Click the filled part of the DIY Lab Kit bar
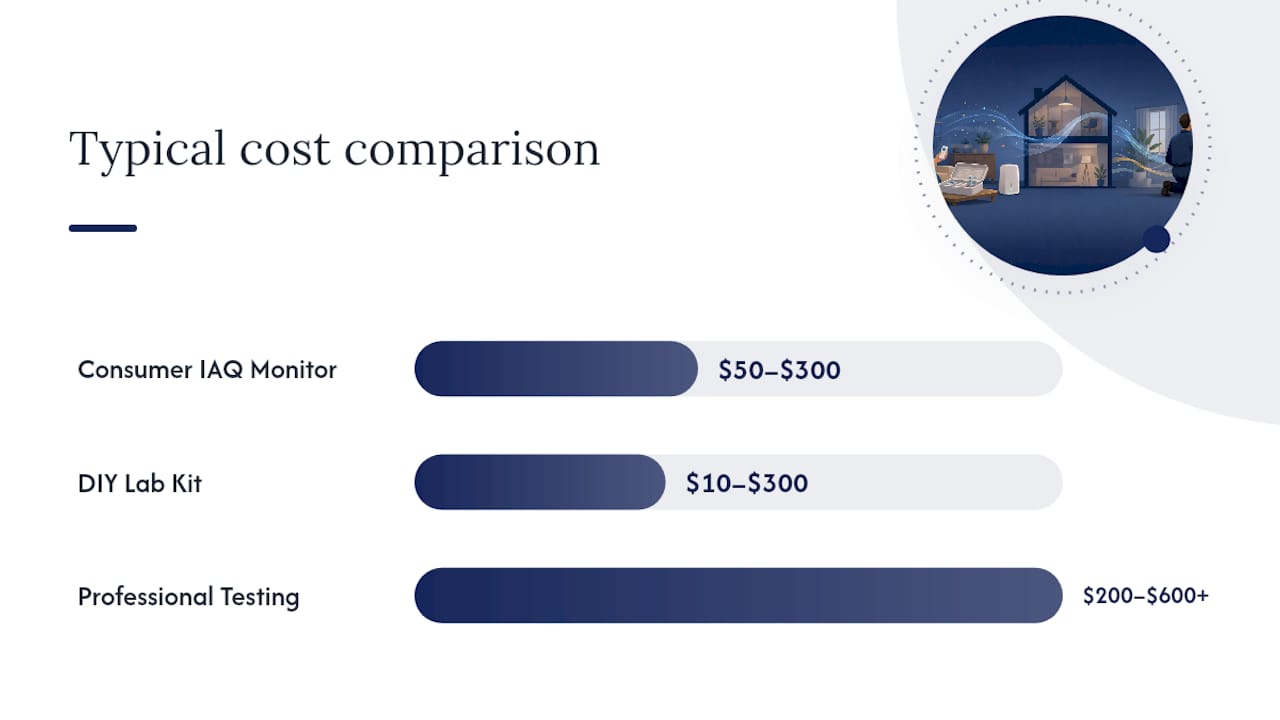This screenshot has width=1280, height=720. pyautogui.click(x=540, y=482)
